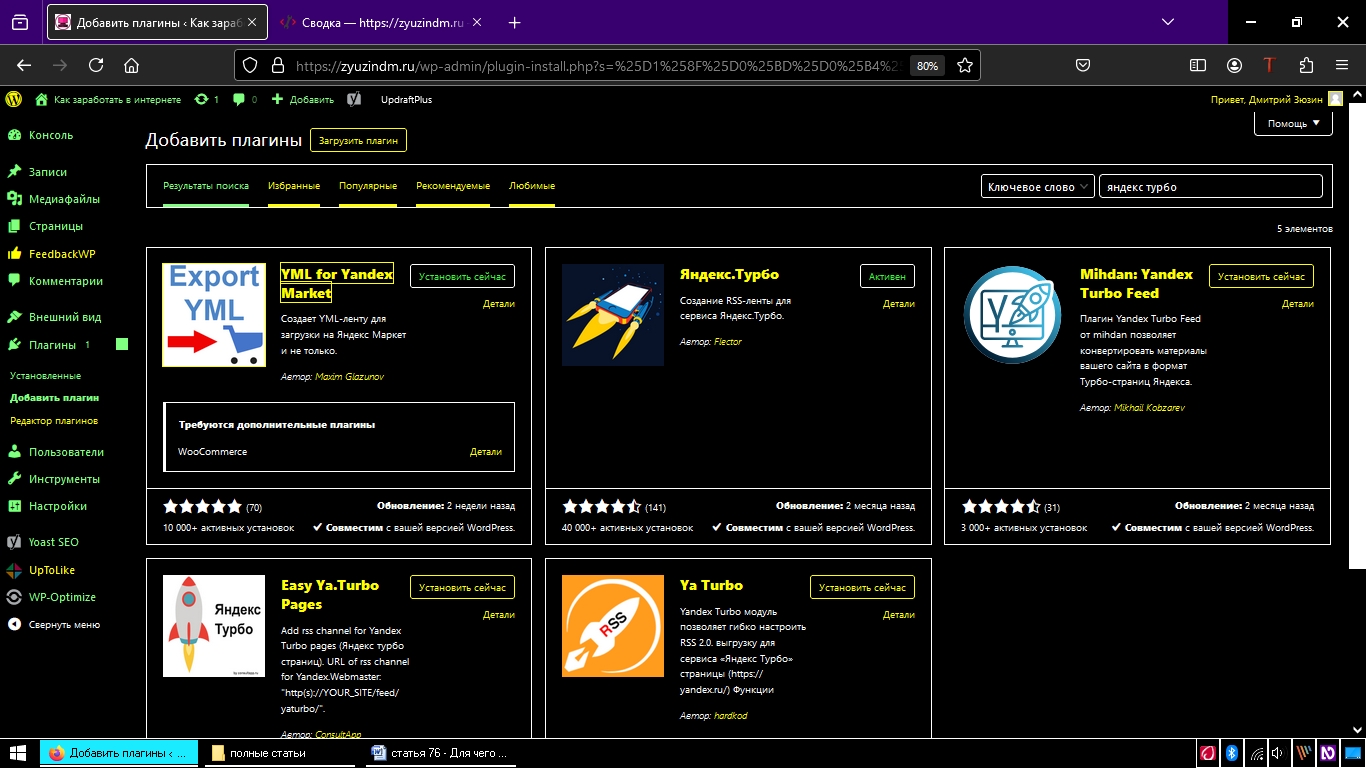Open Редактор плагинов submenu item
The height and width of the screenshot is (768, 1366).
click(x=54, y=421)
